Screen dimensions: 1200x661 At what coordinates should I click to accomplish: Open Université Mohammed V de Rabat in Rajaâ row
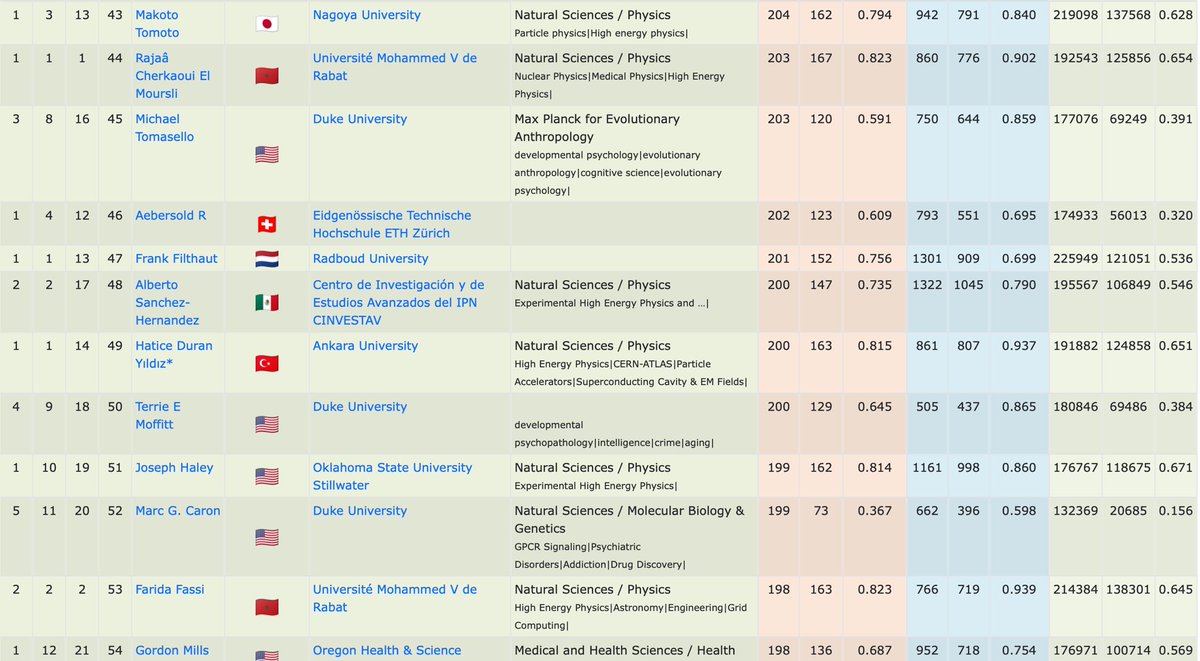pos(395,67)
